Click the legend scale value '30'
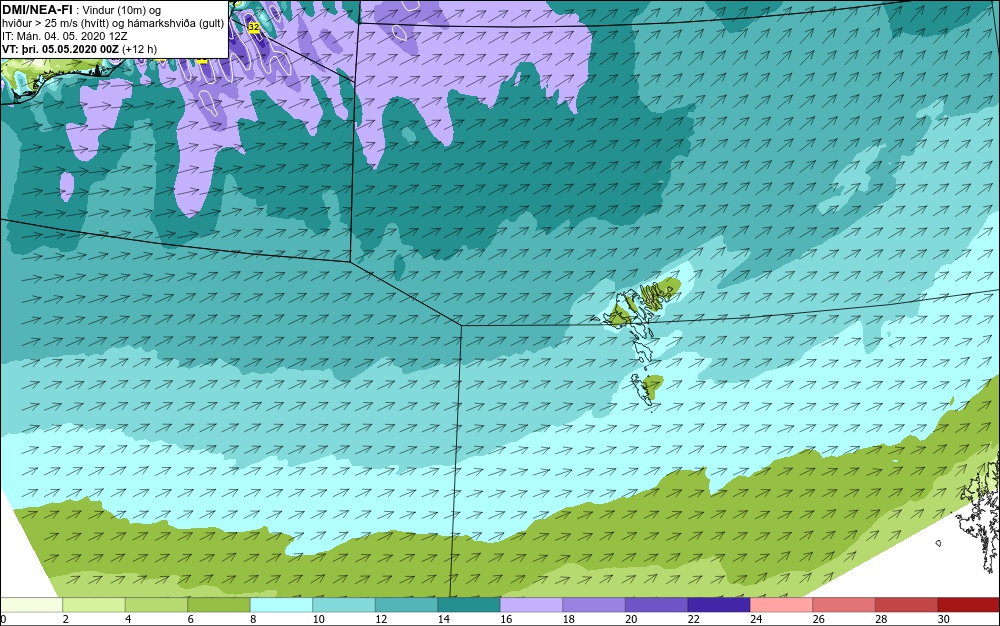 coord(944,619)
